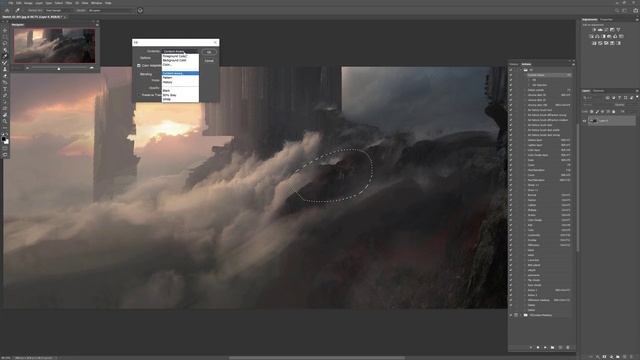
Task: Add a Hue/Saturation adjustment
Action: [591, 36]
